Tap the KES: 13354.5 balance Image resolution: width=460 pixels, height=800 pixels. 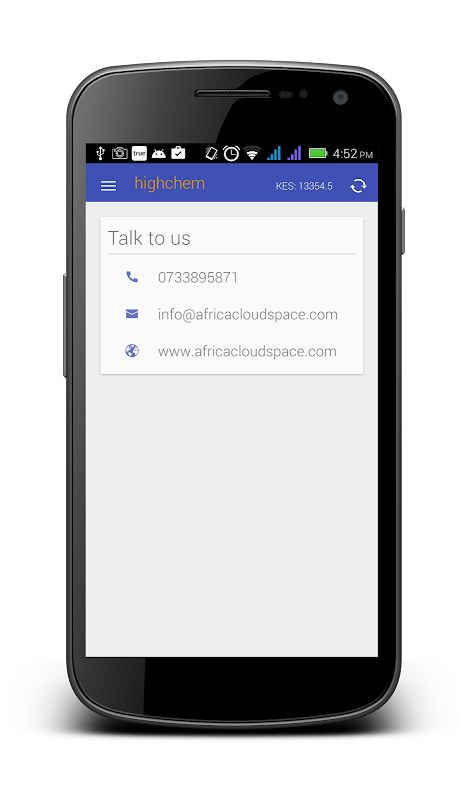[x=304, y=186]
